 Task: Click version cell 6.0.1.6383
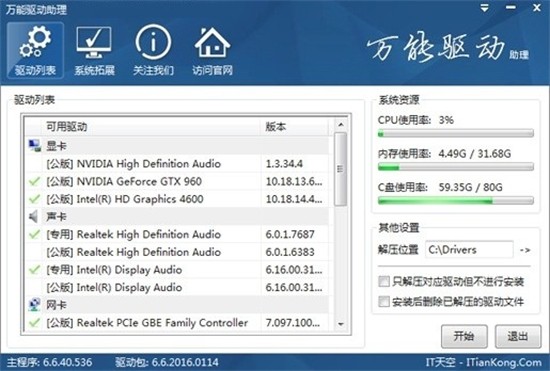point(290,252)
